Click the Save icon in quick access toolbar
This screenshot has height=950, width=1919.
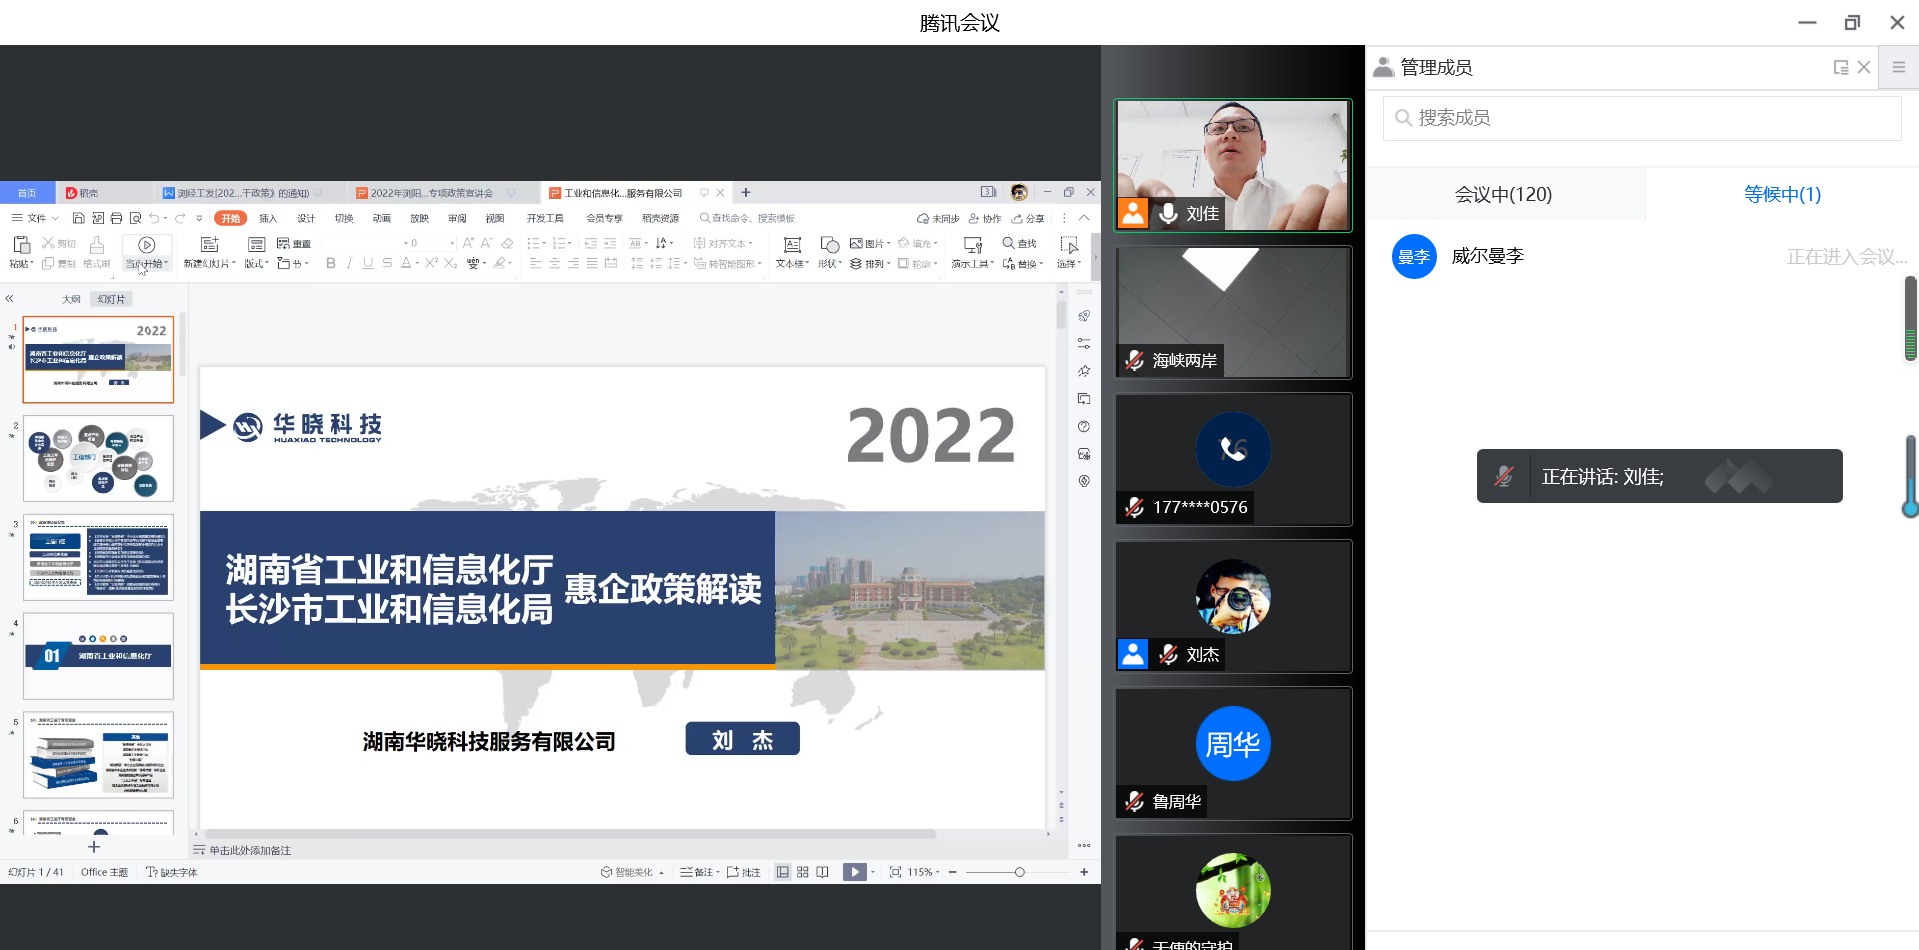point(78,218)
